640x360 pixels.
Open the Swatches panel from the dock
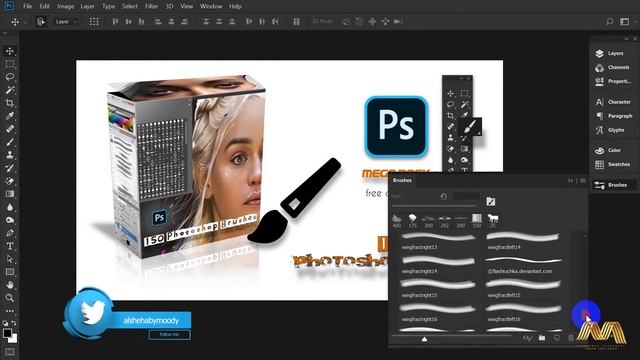click(612, 164)
